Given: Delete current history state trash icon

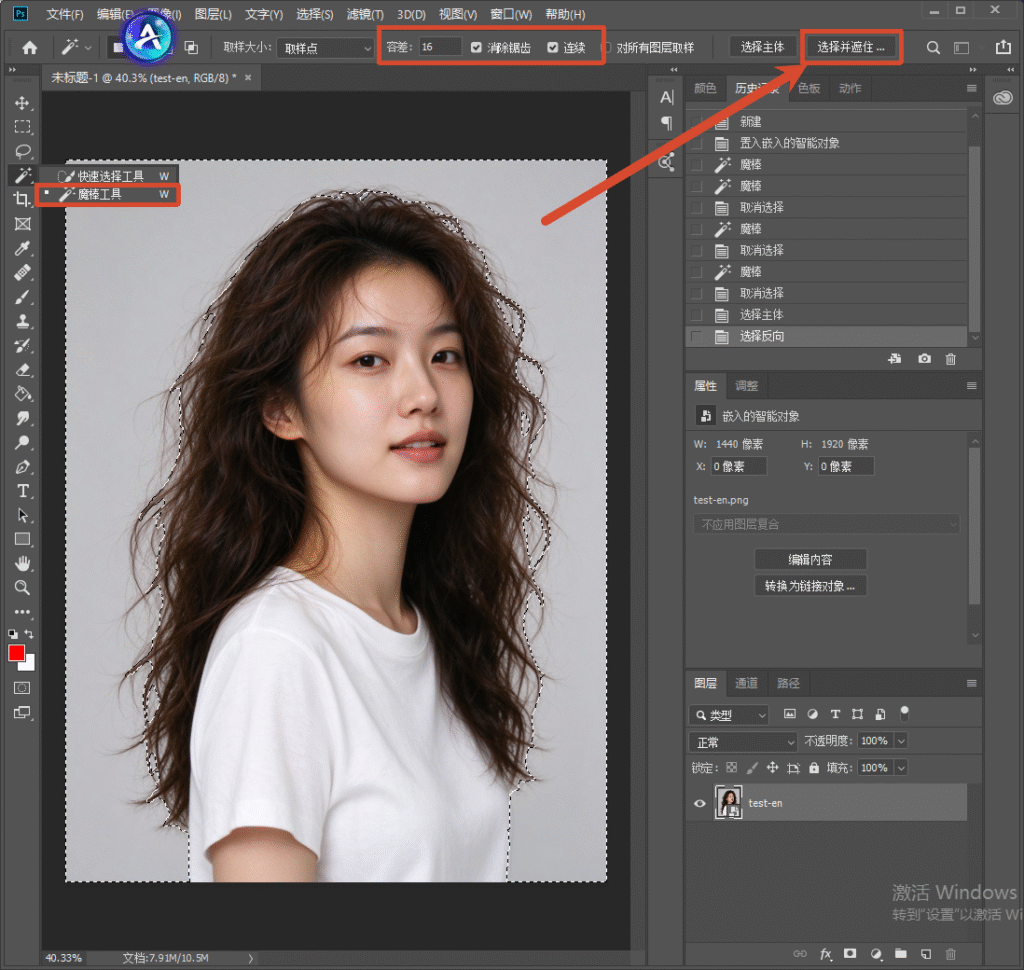Looking at the screenshot, I should [951, 359].
